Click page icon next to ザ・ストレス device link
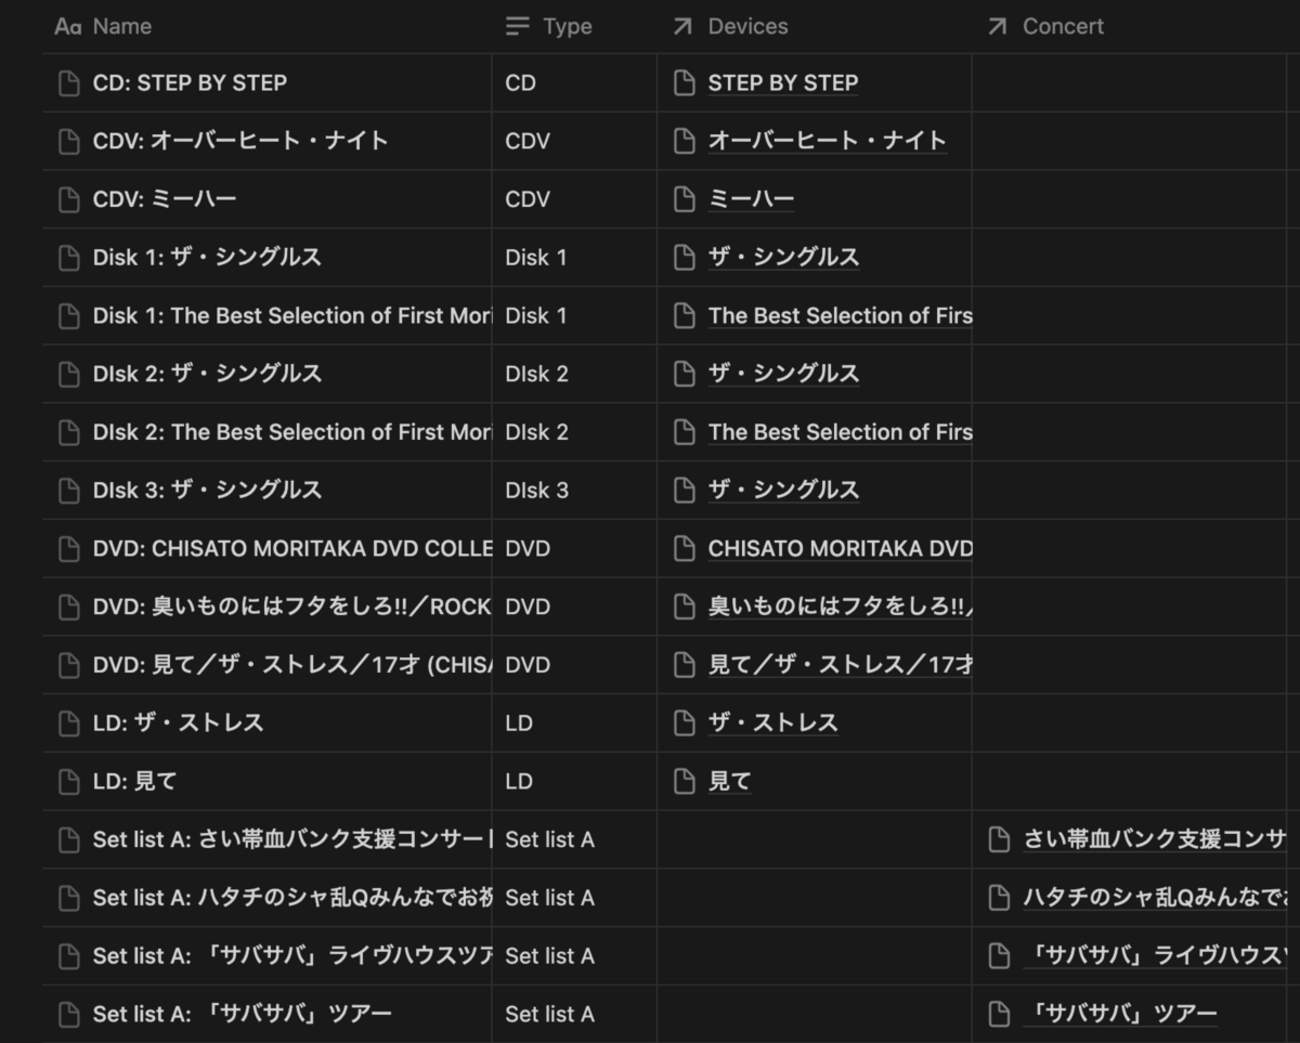This screenshot has width=1300, height=1043. pos(684,723)
